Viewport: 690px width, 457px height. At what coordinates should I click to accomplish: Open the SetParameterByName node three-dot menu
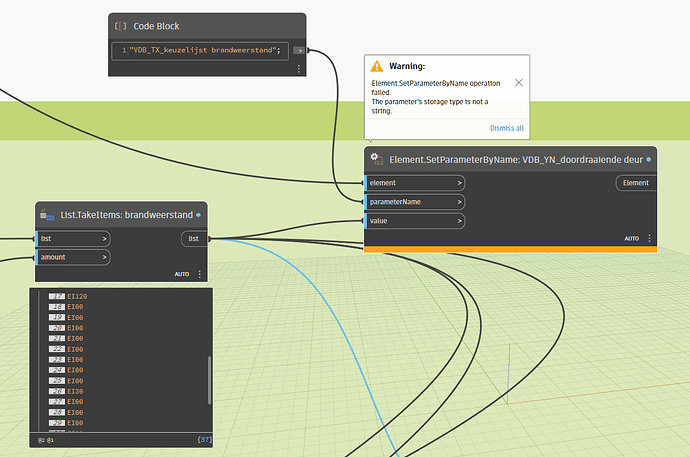pyautogui.click(x=649, y=238)
